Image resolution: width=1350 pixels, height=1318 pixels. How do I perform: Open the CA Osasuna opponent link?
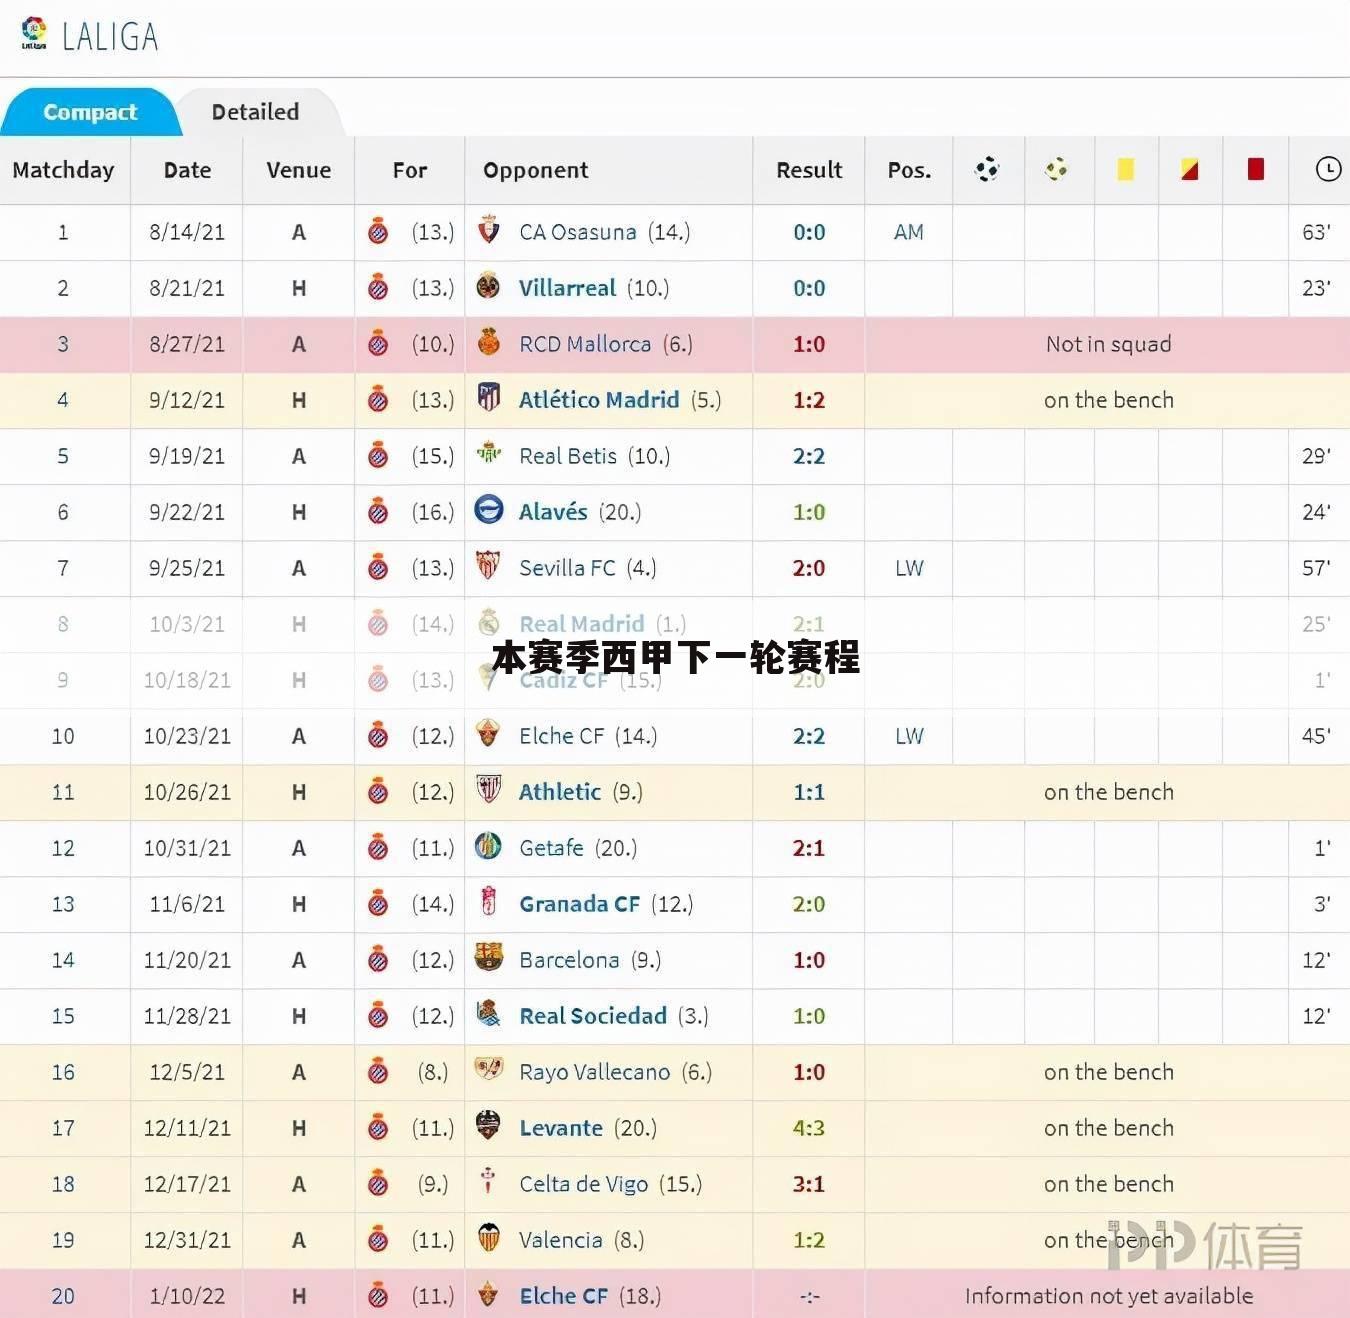coord(577,232)
